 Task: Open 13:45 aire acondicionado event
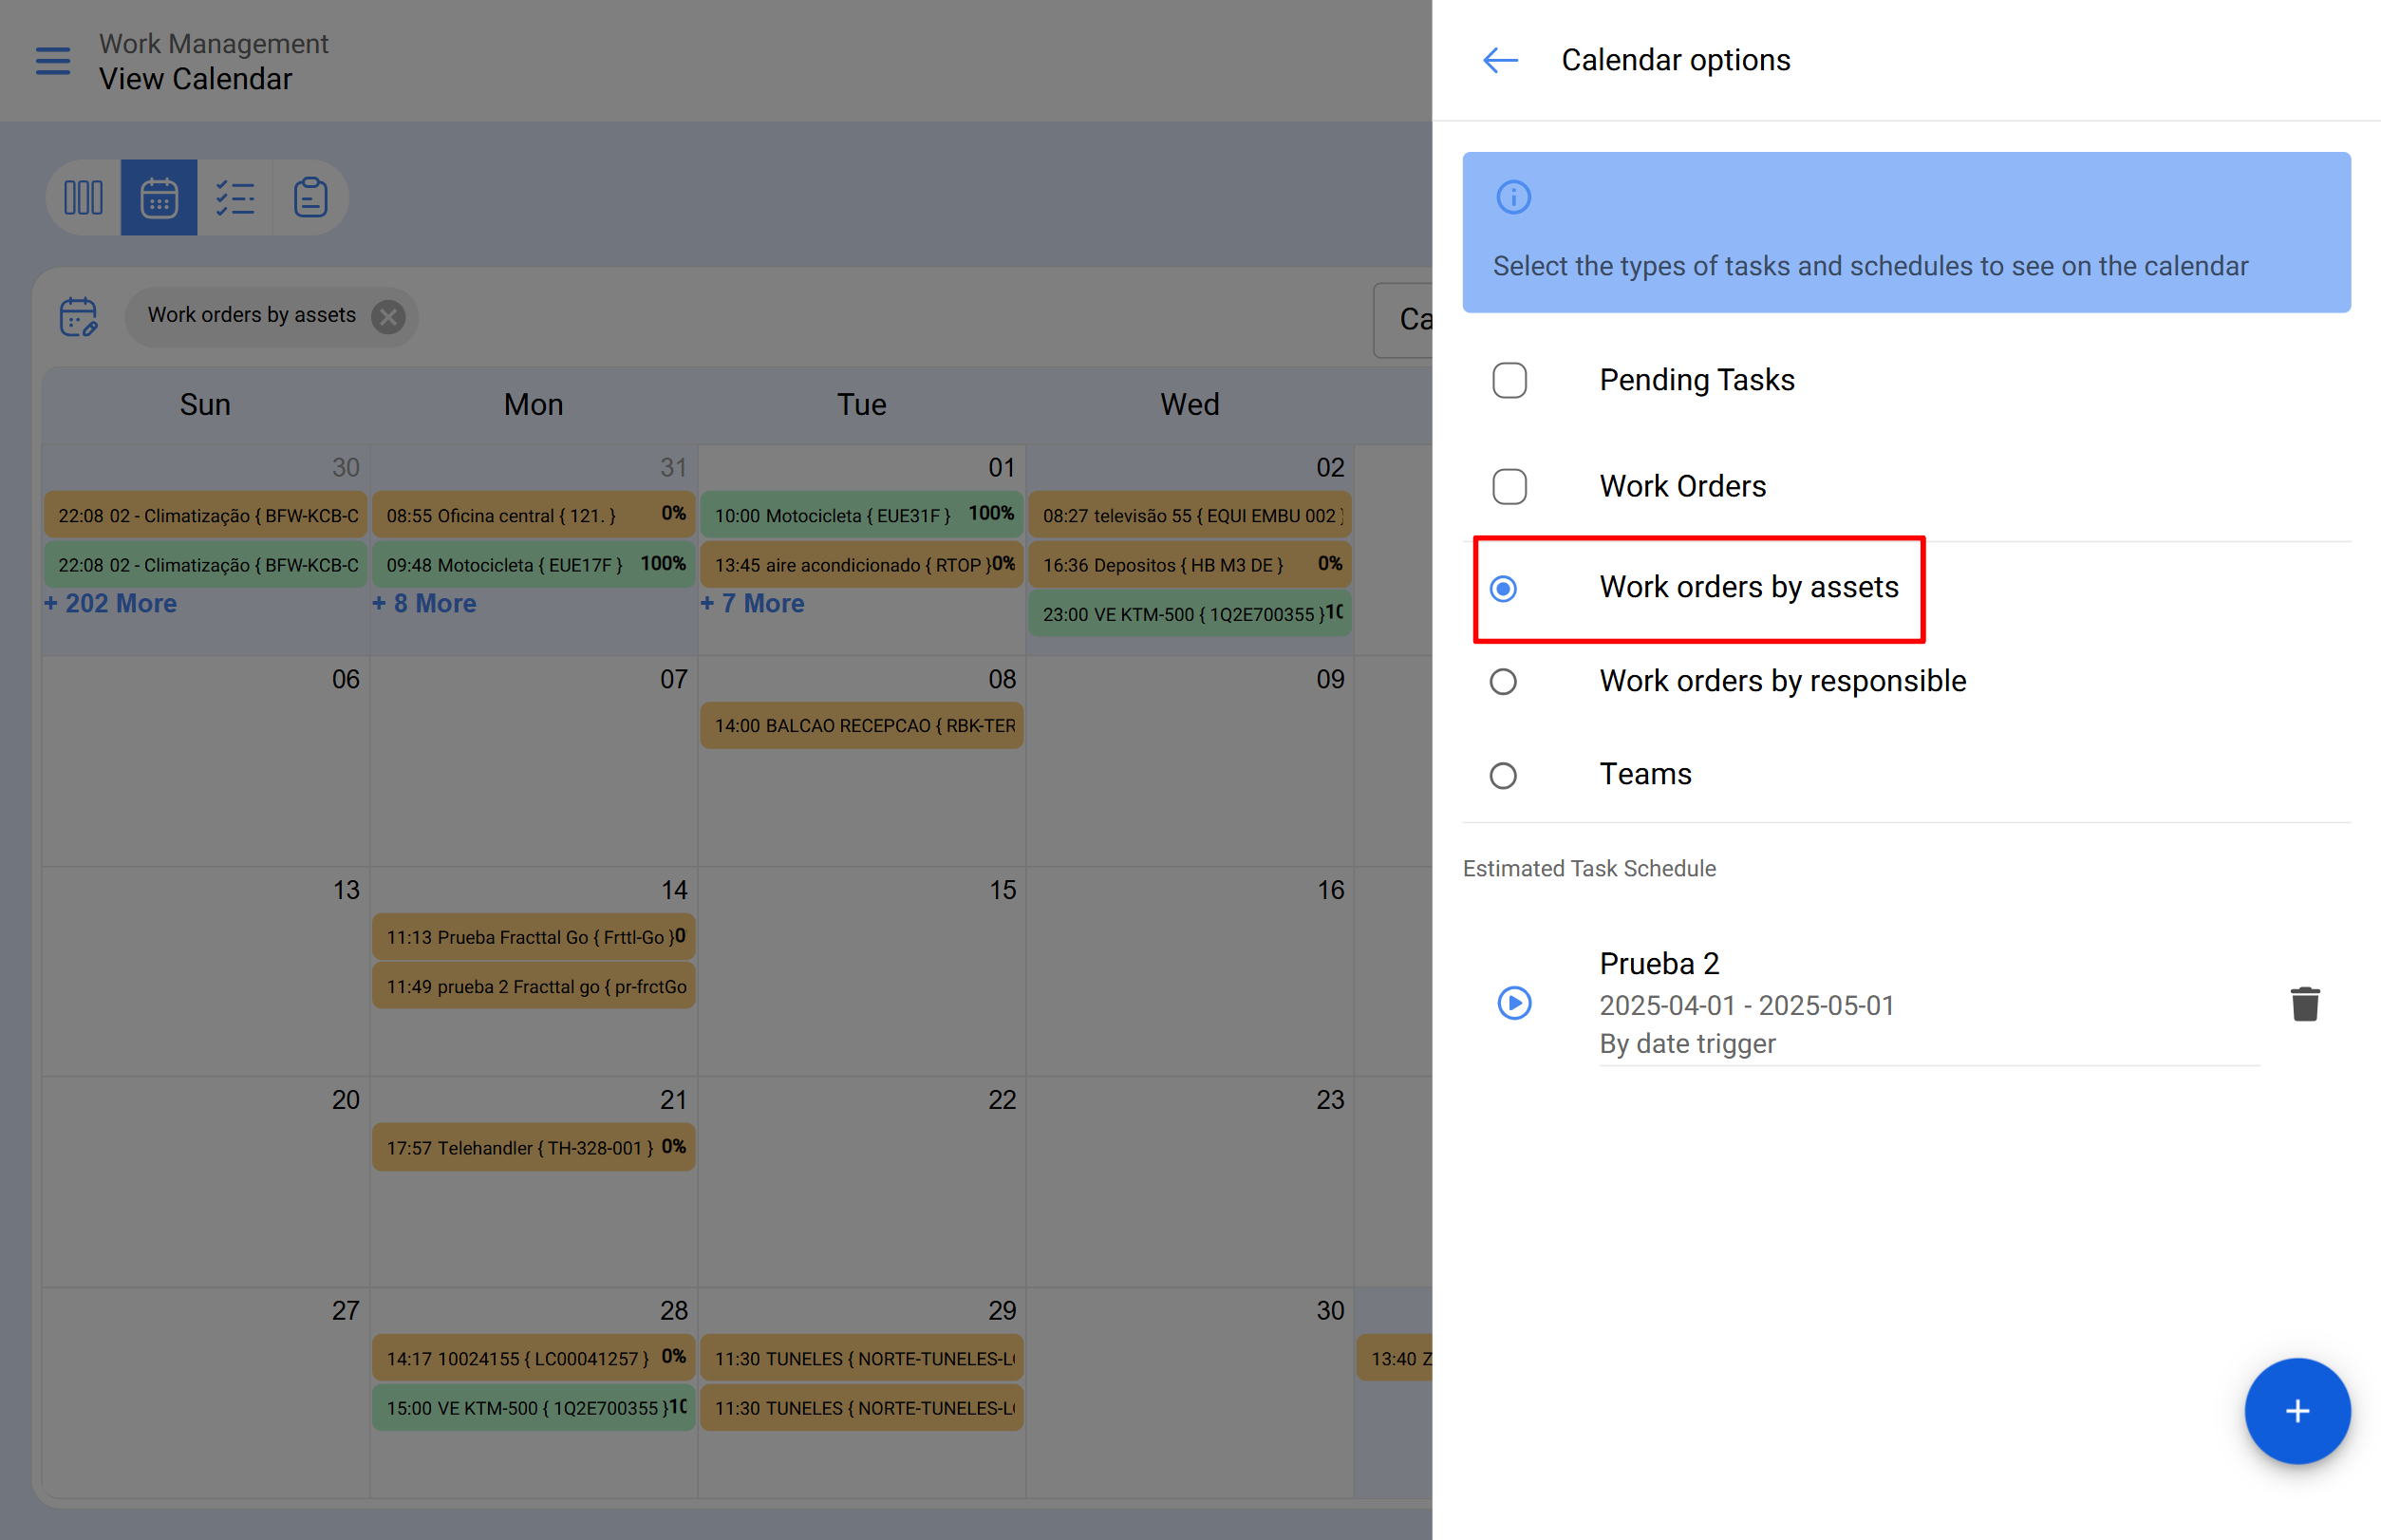pos(862,564)
